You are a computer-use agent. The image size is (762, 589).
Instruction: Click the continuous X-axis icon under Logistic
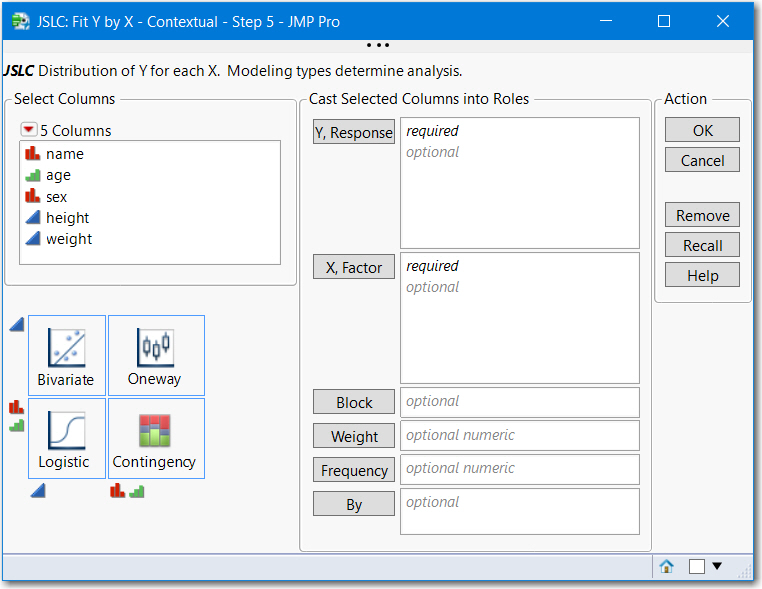click(x=38, y=491)
